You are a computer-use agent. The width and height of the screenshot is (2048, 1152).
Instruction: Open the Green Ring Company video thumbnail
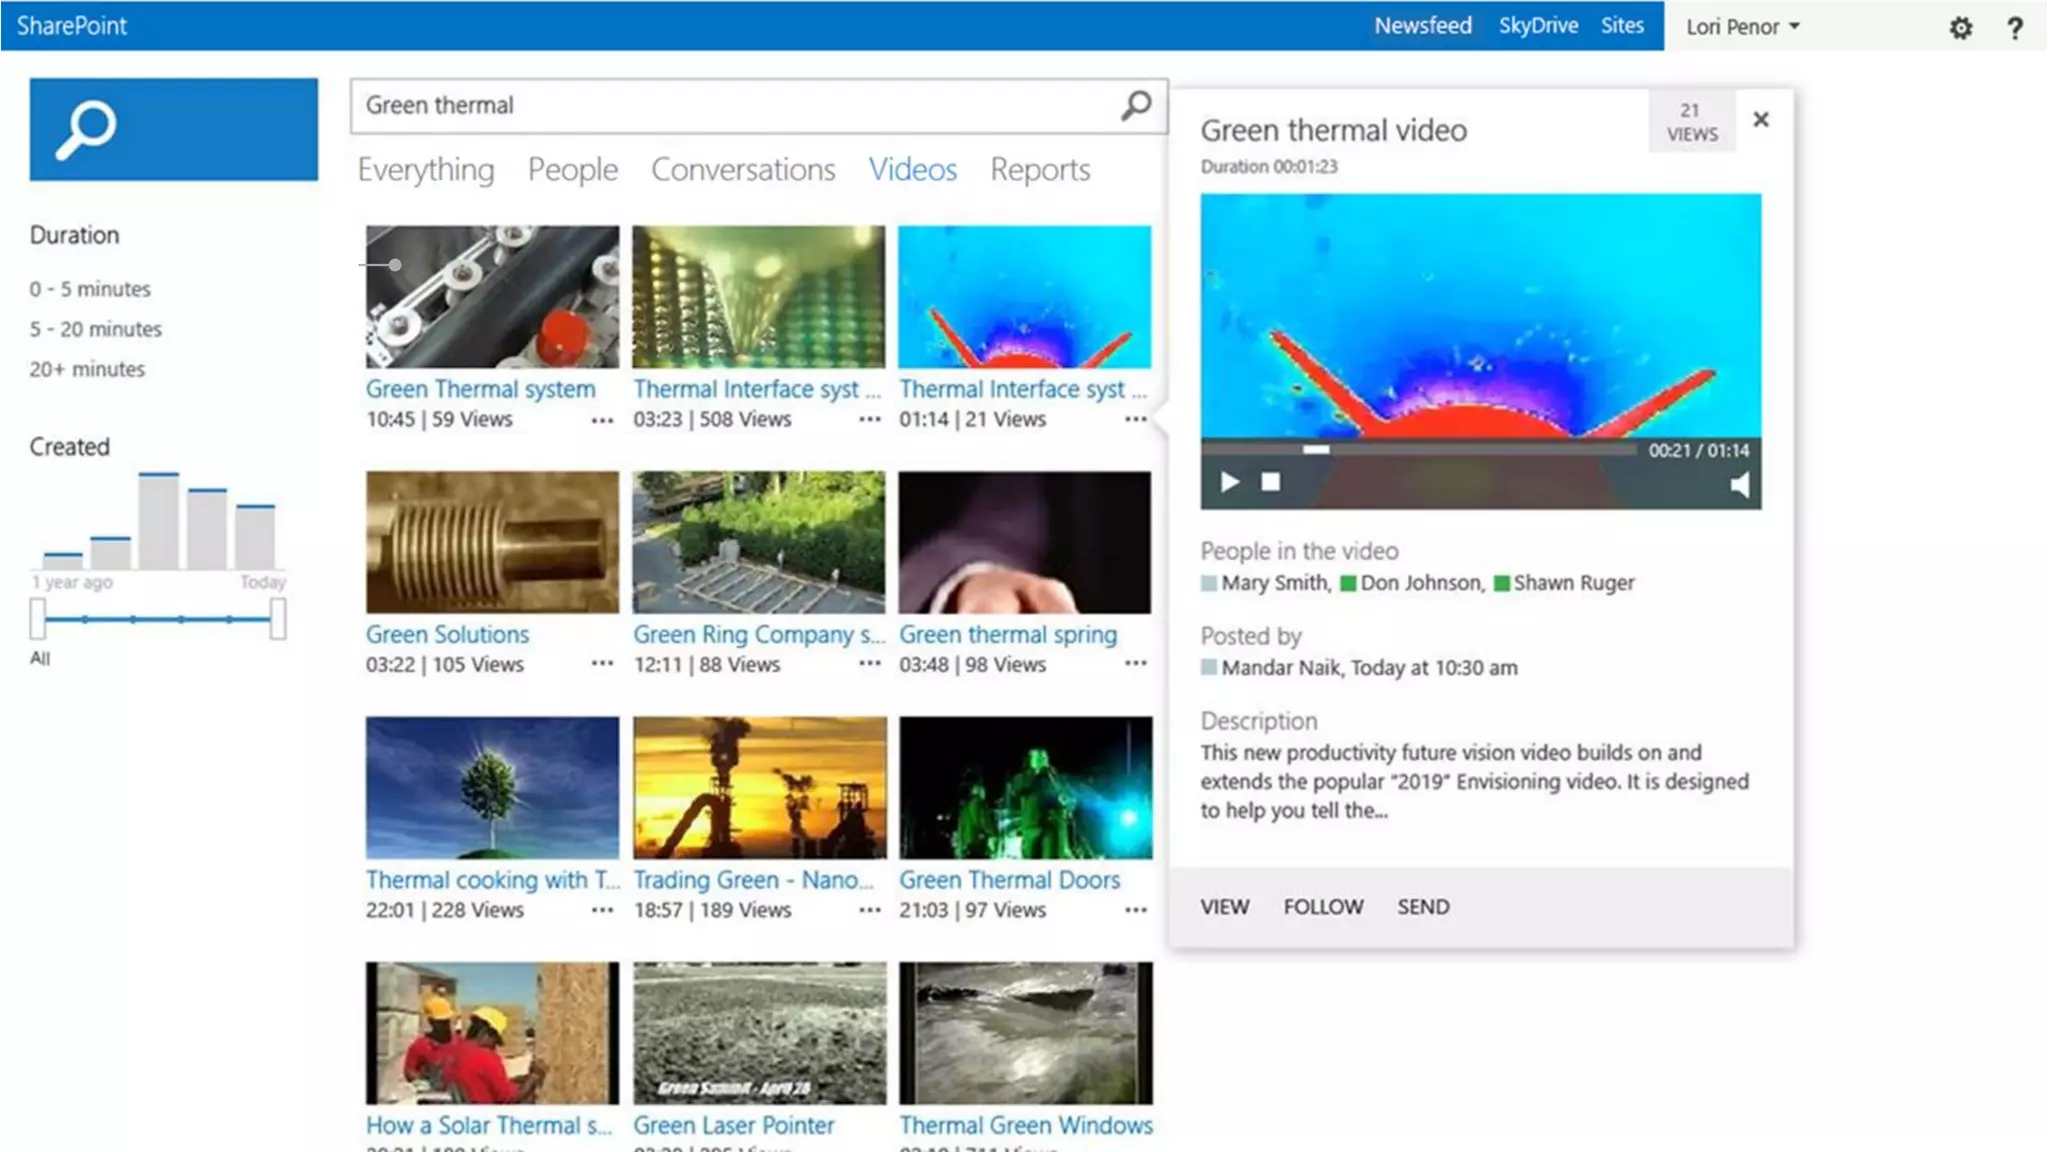tap(759, 542)
